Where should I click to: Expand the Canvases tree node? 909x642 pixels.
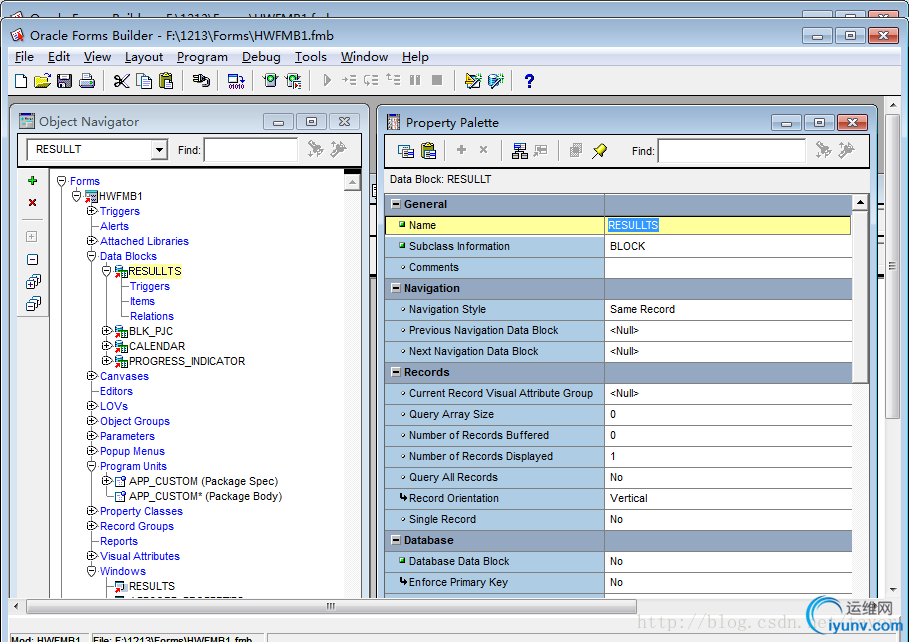(92, 376)
